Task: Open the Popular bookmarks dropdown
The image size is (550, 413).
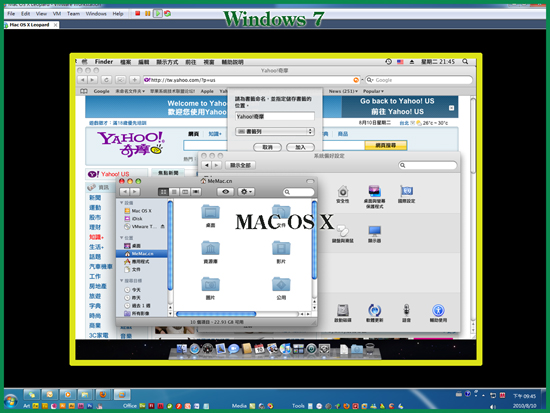Action: 373,91
